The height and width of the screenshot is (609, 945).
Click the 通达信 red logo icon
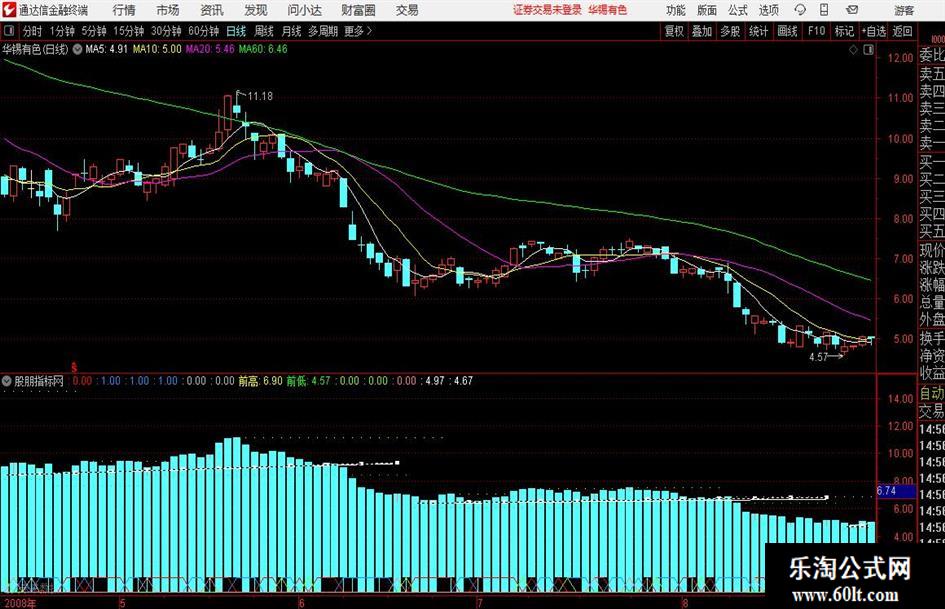point(9,10)
